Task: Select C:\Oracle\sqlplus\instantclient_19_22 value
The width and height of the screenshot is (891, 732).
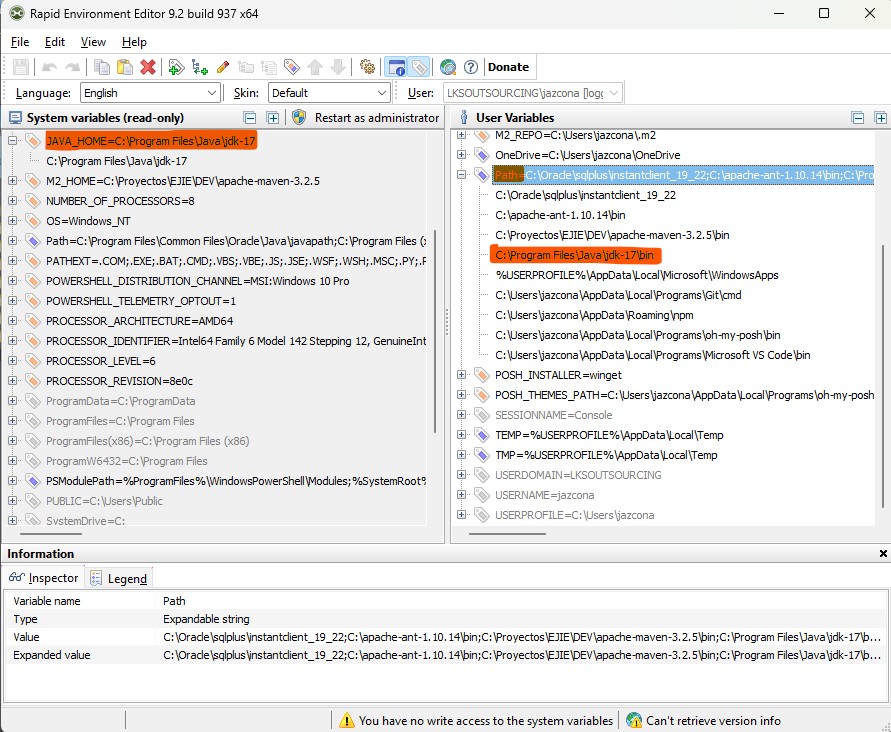Action: 585,195
